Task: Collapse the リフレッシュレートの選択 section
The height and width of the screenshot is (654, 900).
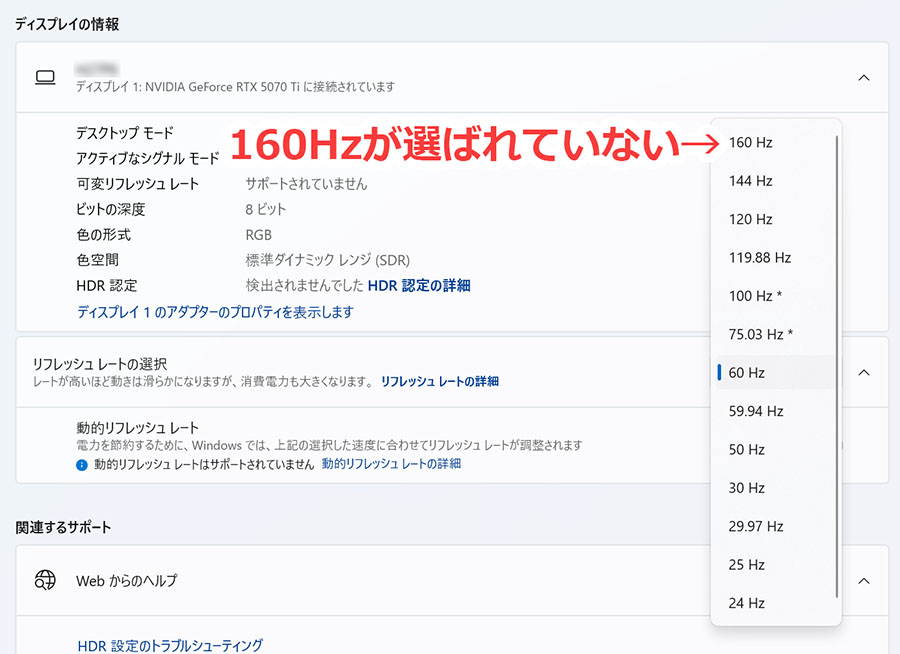Action: click(864, 371)
